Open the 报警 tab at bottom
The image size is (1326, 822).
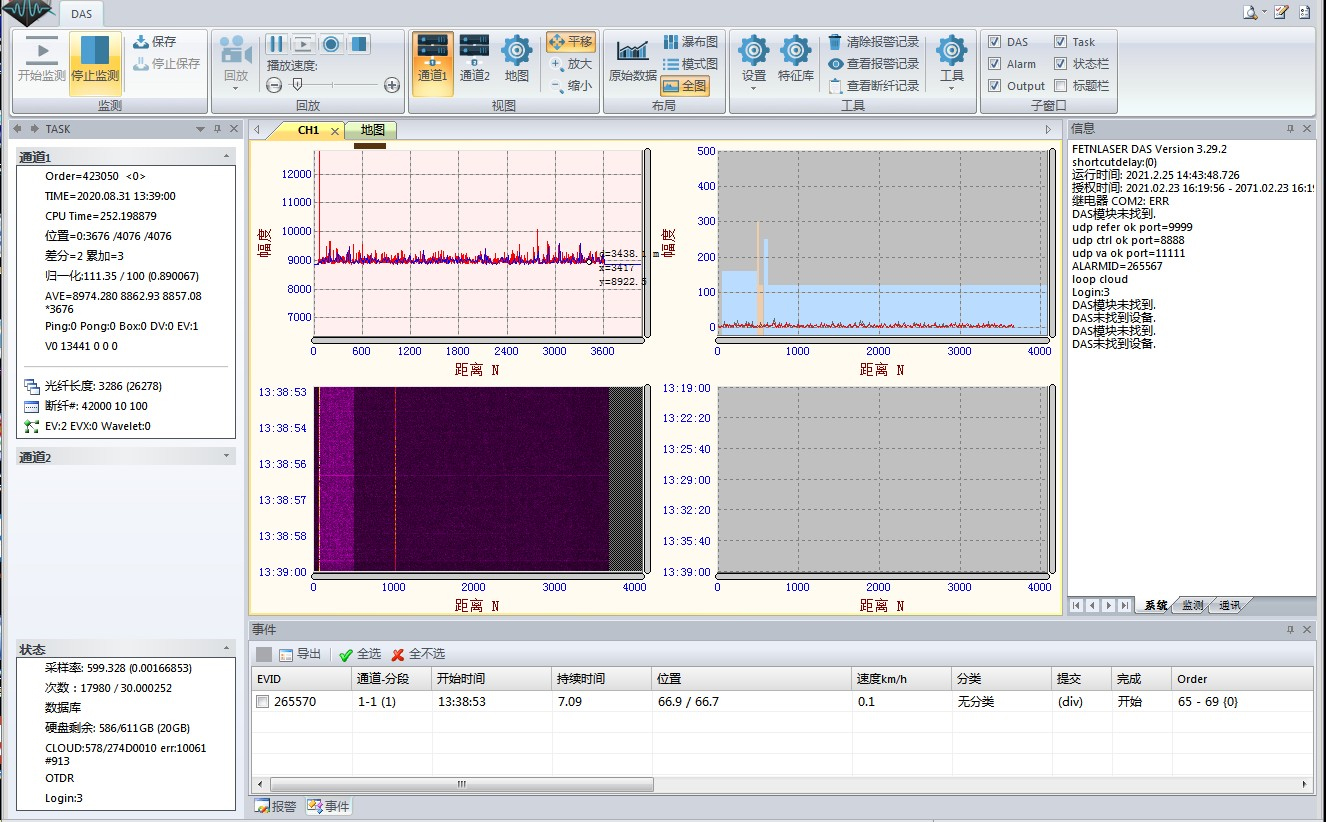[x=276, y=806]
